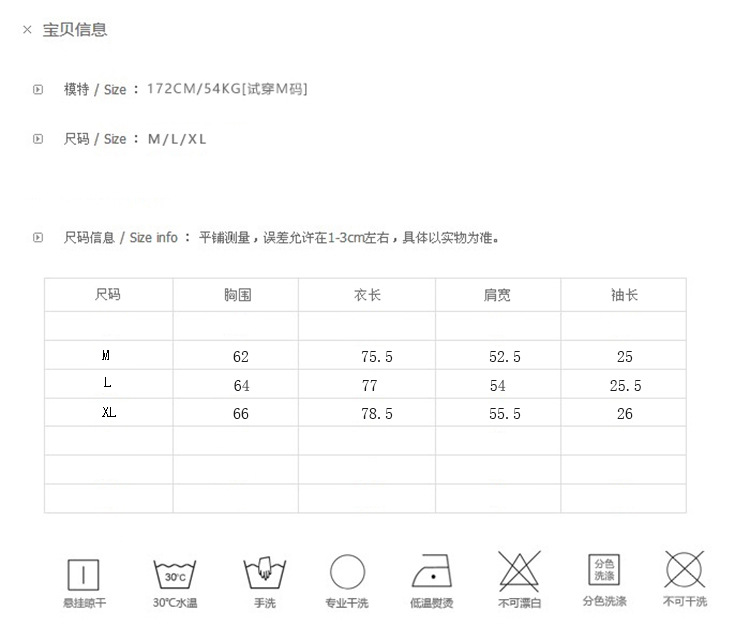750x626 pixels.
Task: Click the length value 77
Action: tap(369, 385)
